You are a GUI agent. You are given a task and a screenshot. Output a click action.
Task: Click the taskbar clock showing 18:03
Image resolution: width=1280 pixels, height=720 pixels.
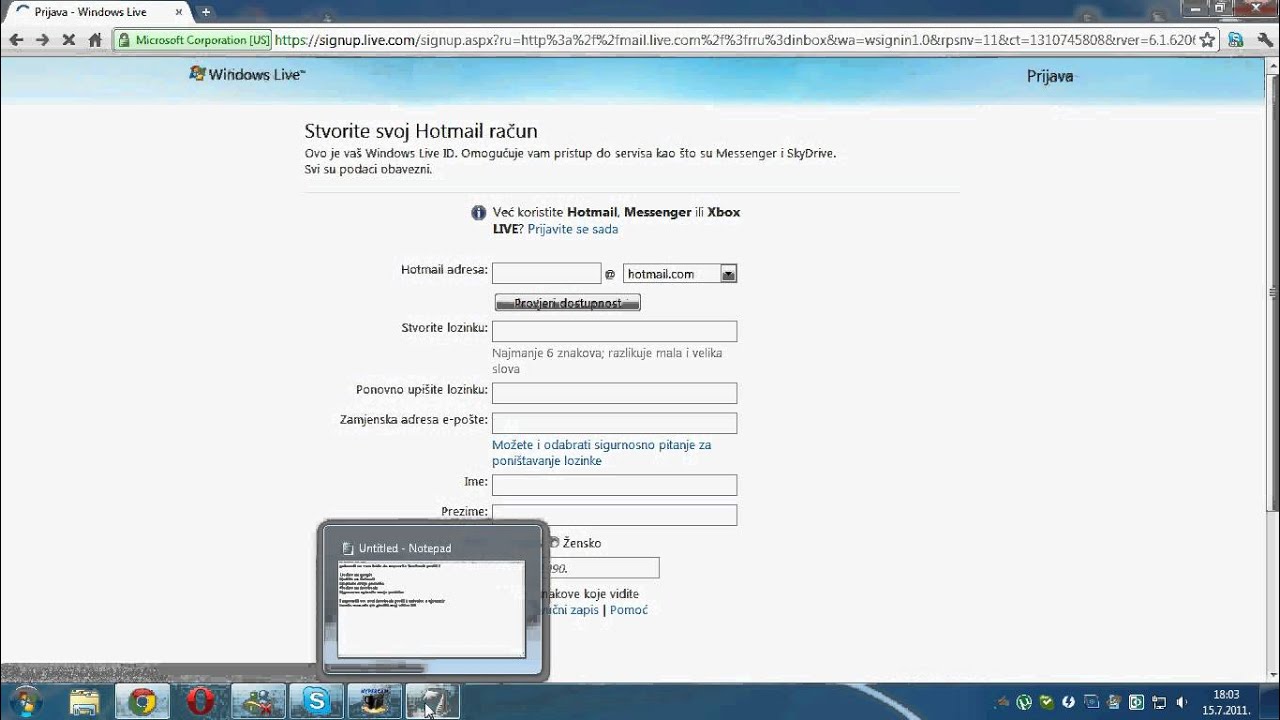pyautogui.click(x=1226, y=702)
